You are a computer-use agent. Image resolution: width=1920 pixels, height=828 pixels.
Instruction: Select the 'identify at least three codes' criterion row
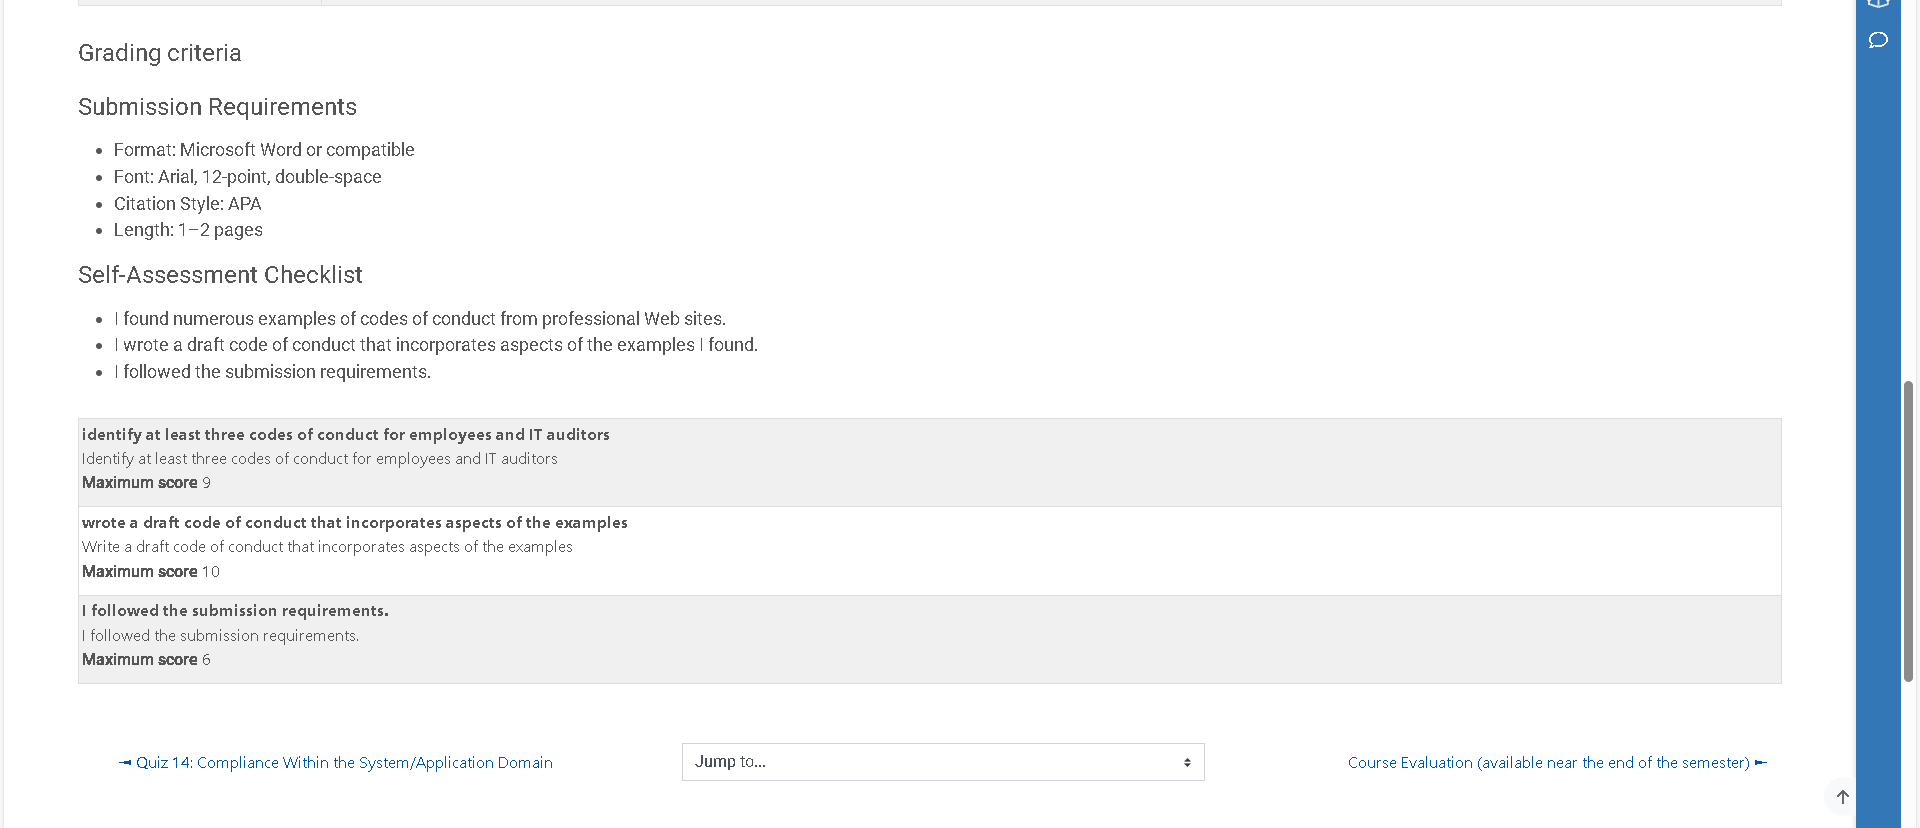tap(929, 462)
